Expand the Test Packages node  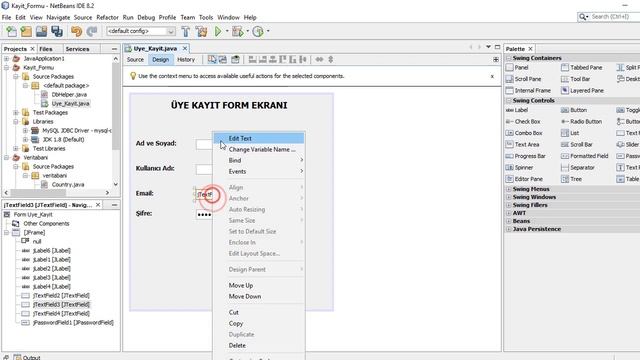pyautogui.click(x=16, y=113)
